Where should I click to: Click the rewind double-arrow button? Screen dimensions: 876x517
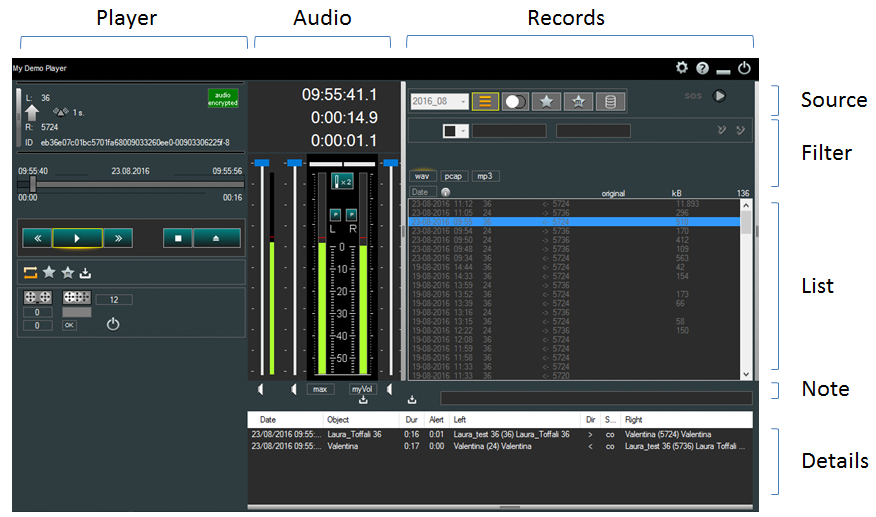tap(37, 239)
